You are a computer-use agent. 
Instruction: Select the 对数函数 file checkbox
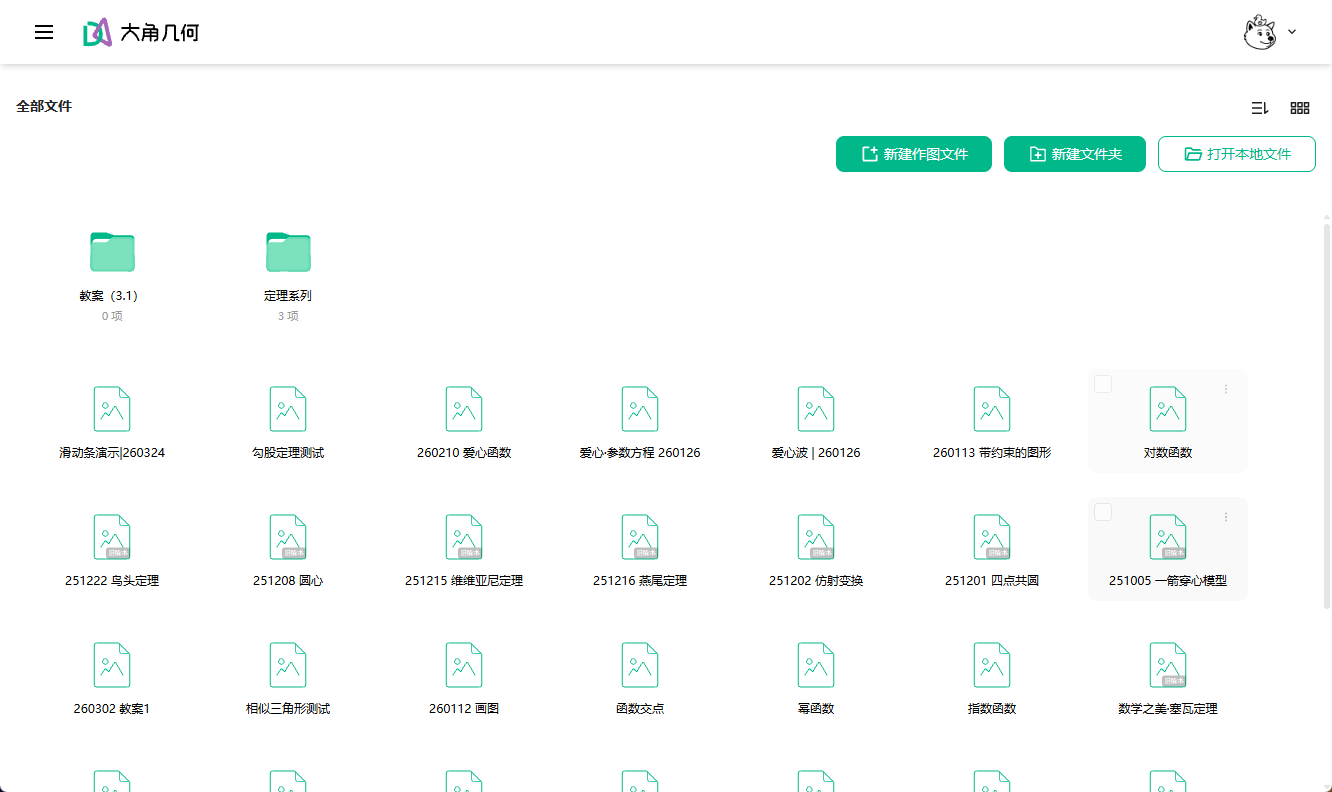[1103, 384]
